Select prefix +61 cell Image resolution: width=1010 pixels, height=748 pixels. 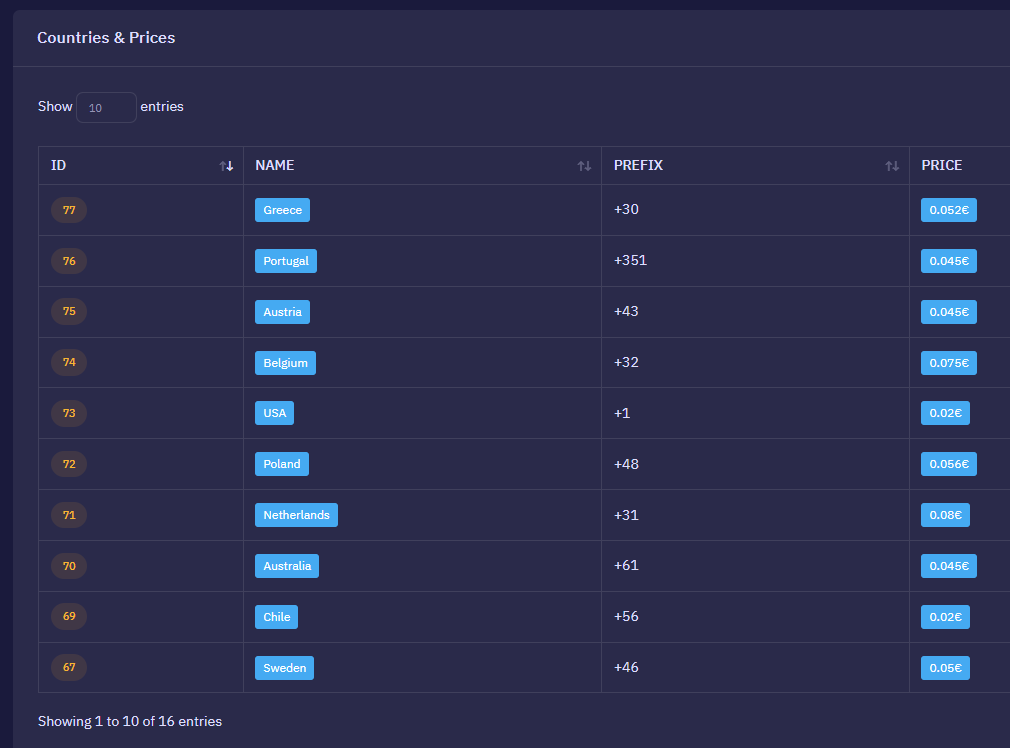coord(755,566)
